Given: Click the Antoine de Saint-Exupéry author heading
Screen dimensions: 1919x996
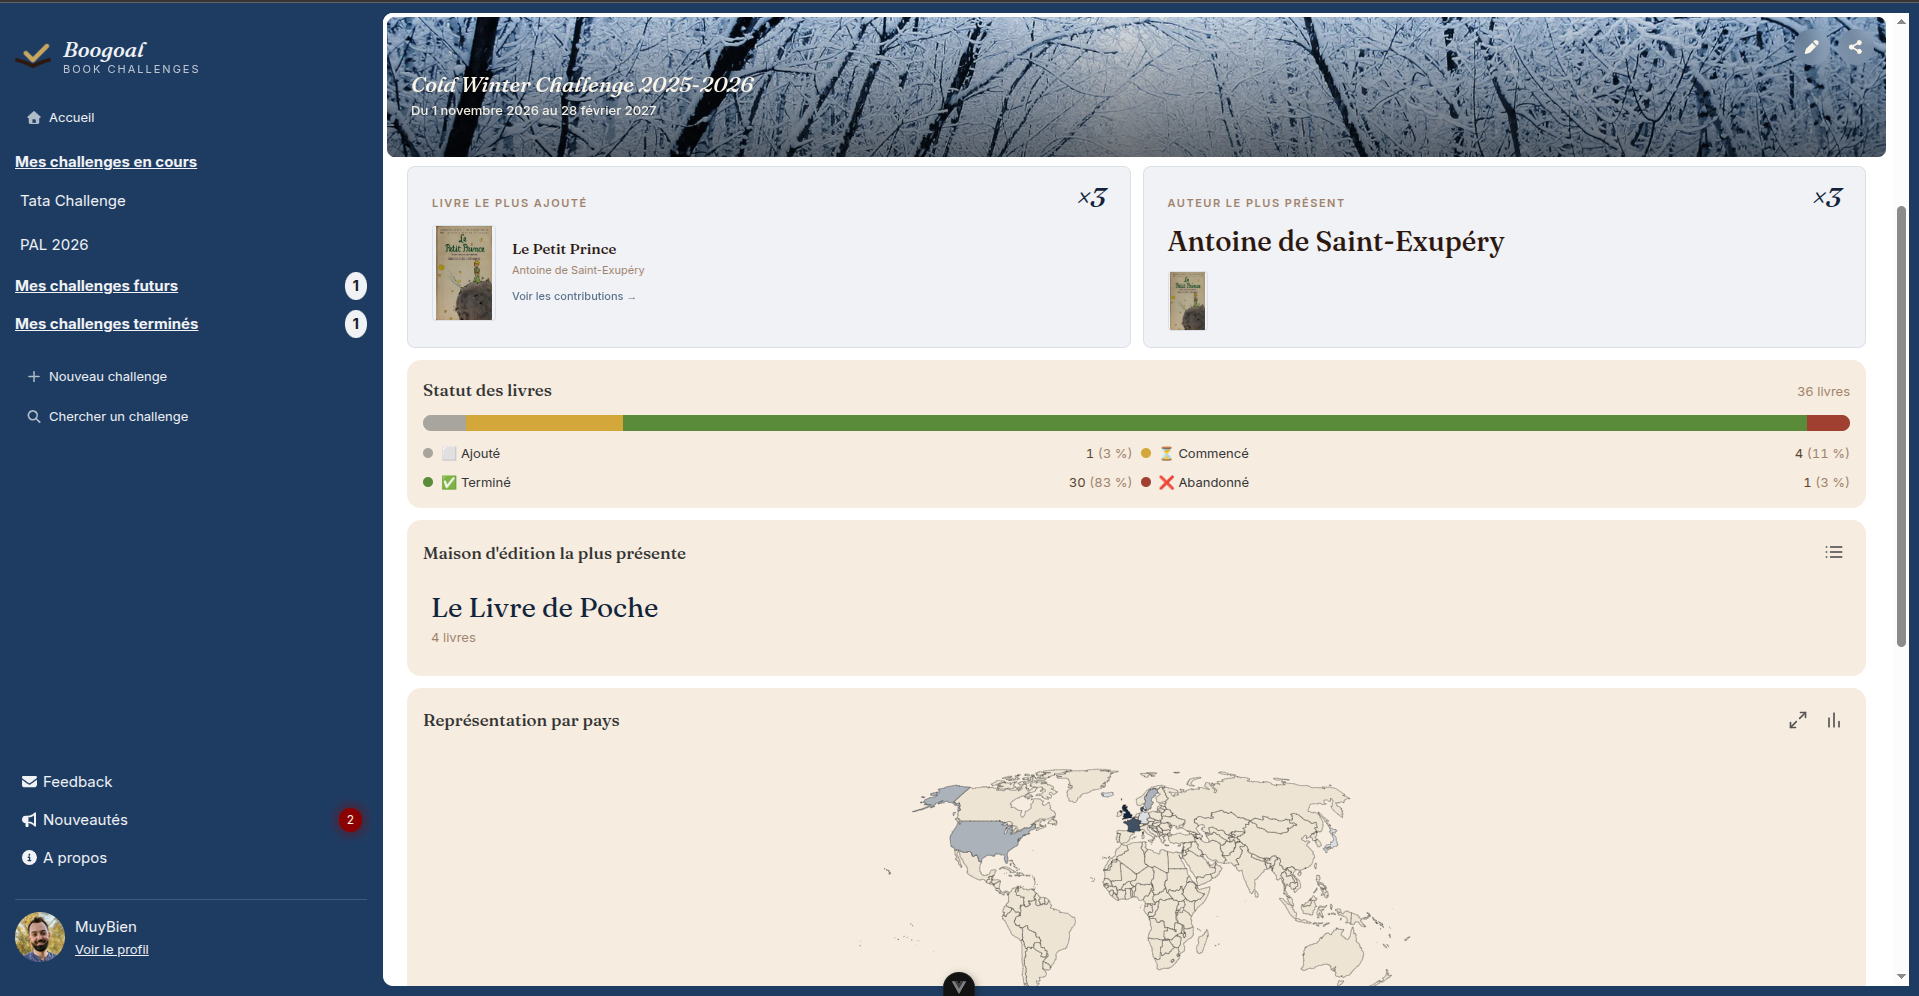Looking at the screenshot, I should (1336, 242).
